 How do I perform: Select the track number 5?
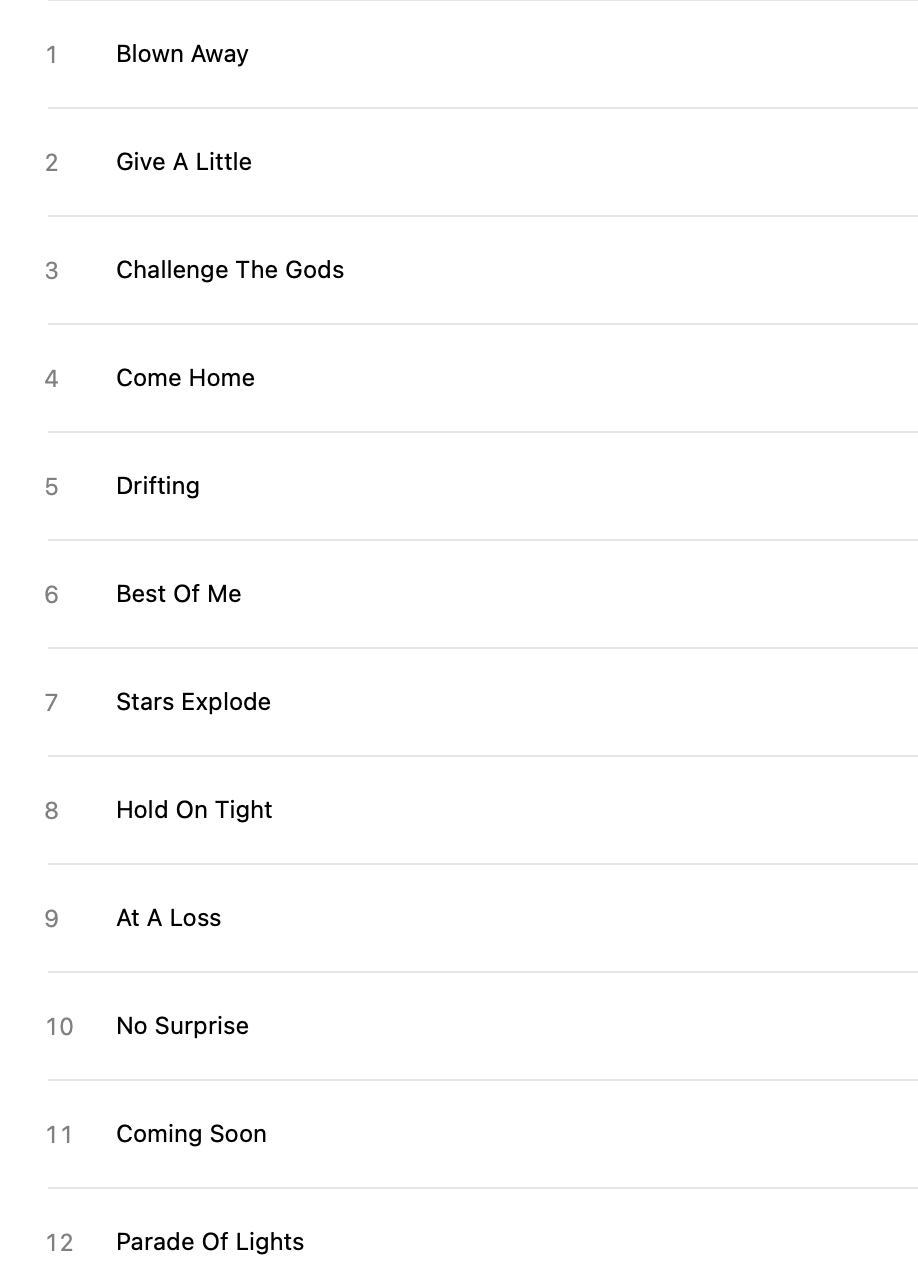[52, 487]
